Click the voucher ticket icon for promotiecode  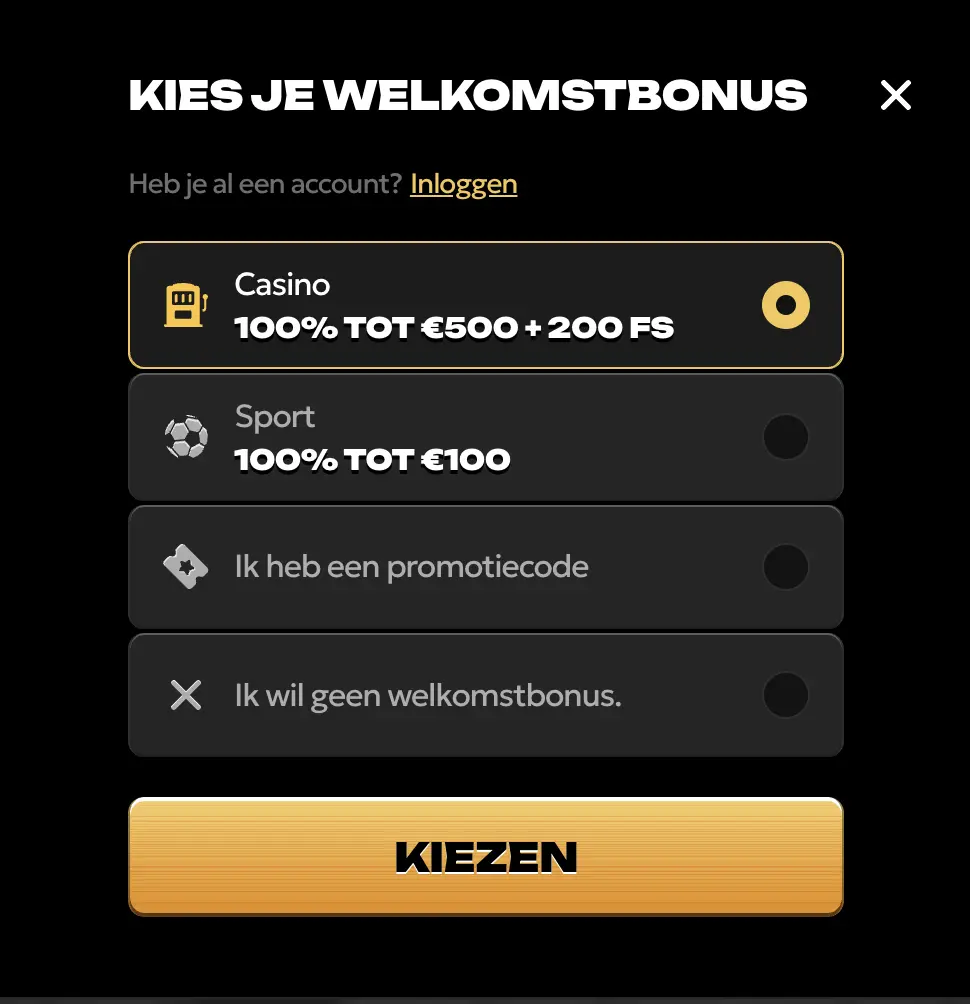point(186,566)
